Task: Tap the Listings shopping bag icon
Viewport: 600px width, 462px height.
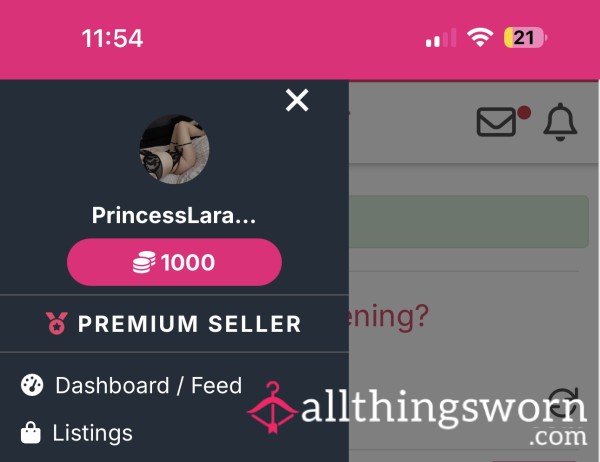Action: 31,433
